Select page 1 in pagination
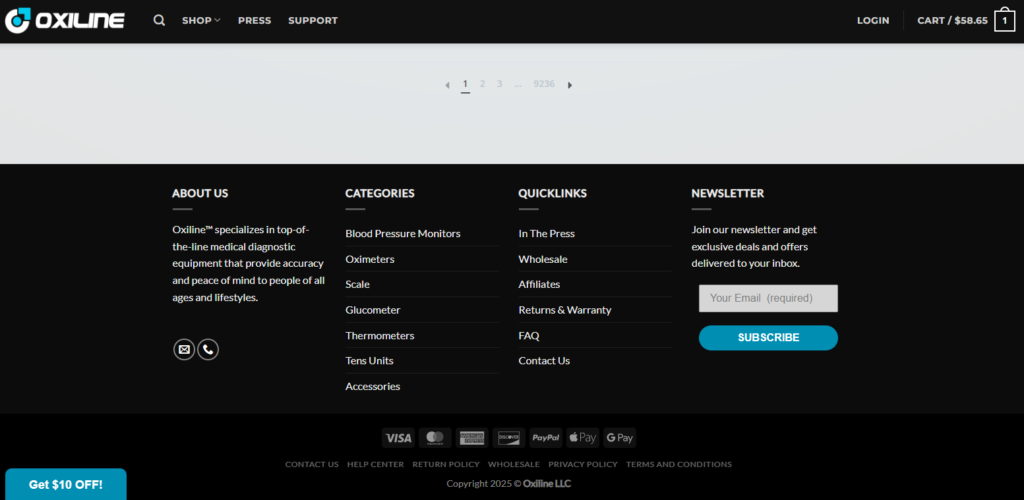The image size is (1024, 500). point(466,84)
